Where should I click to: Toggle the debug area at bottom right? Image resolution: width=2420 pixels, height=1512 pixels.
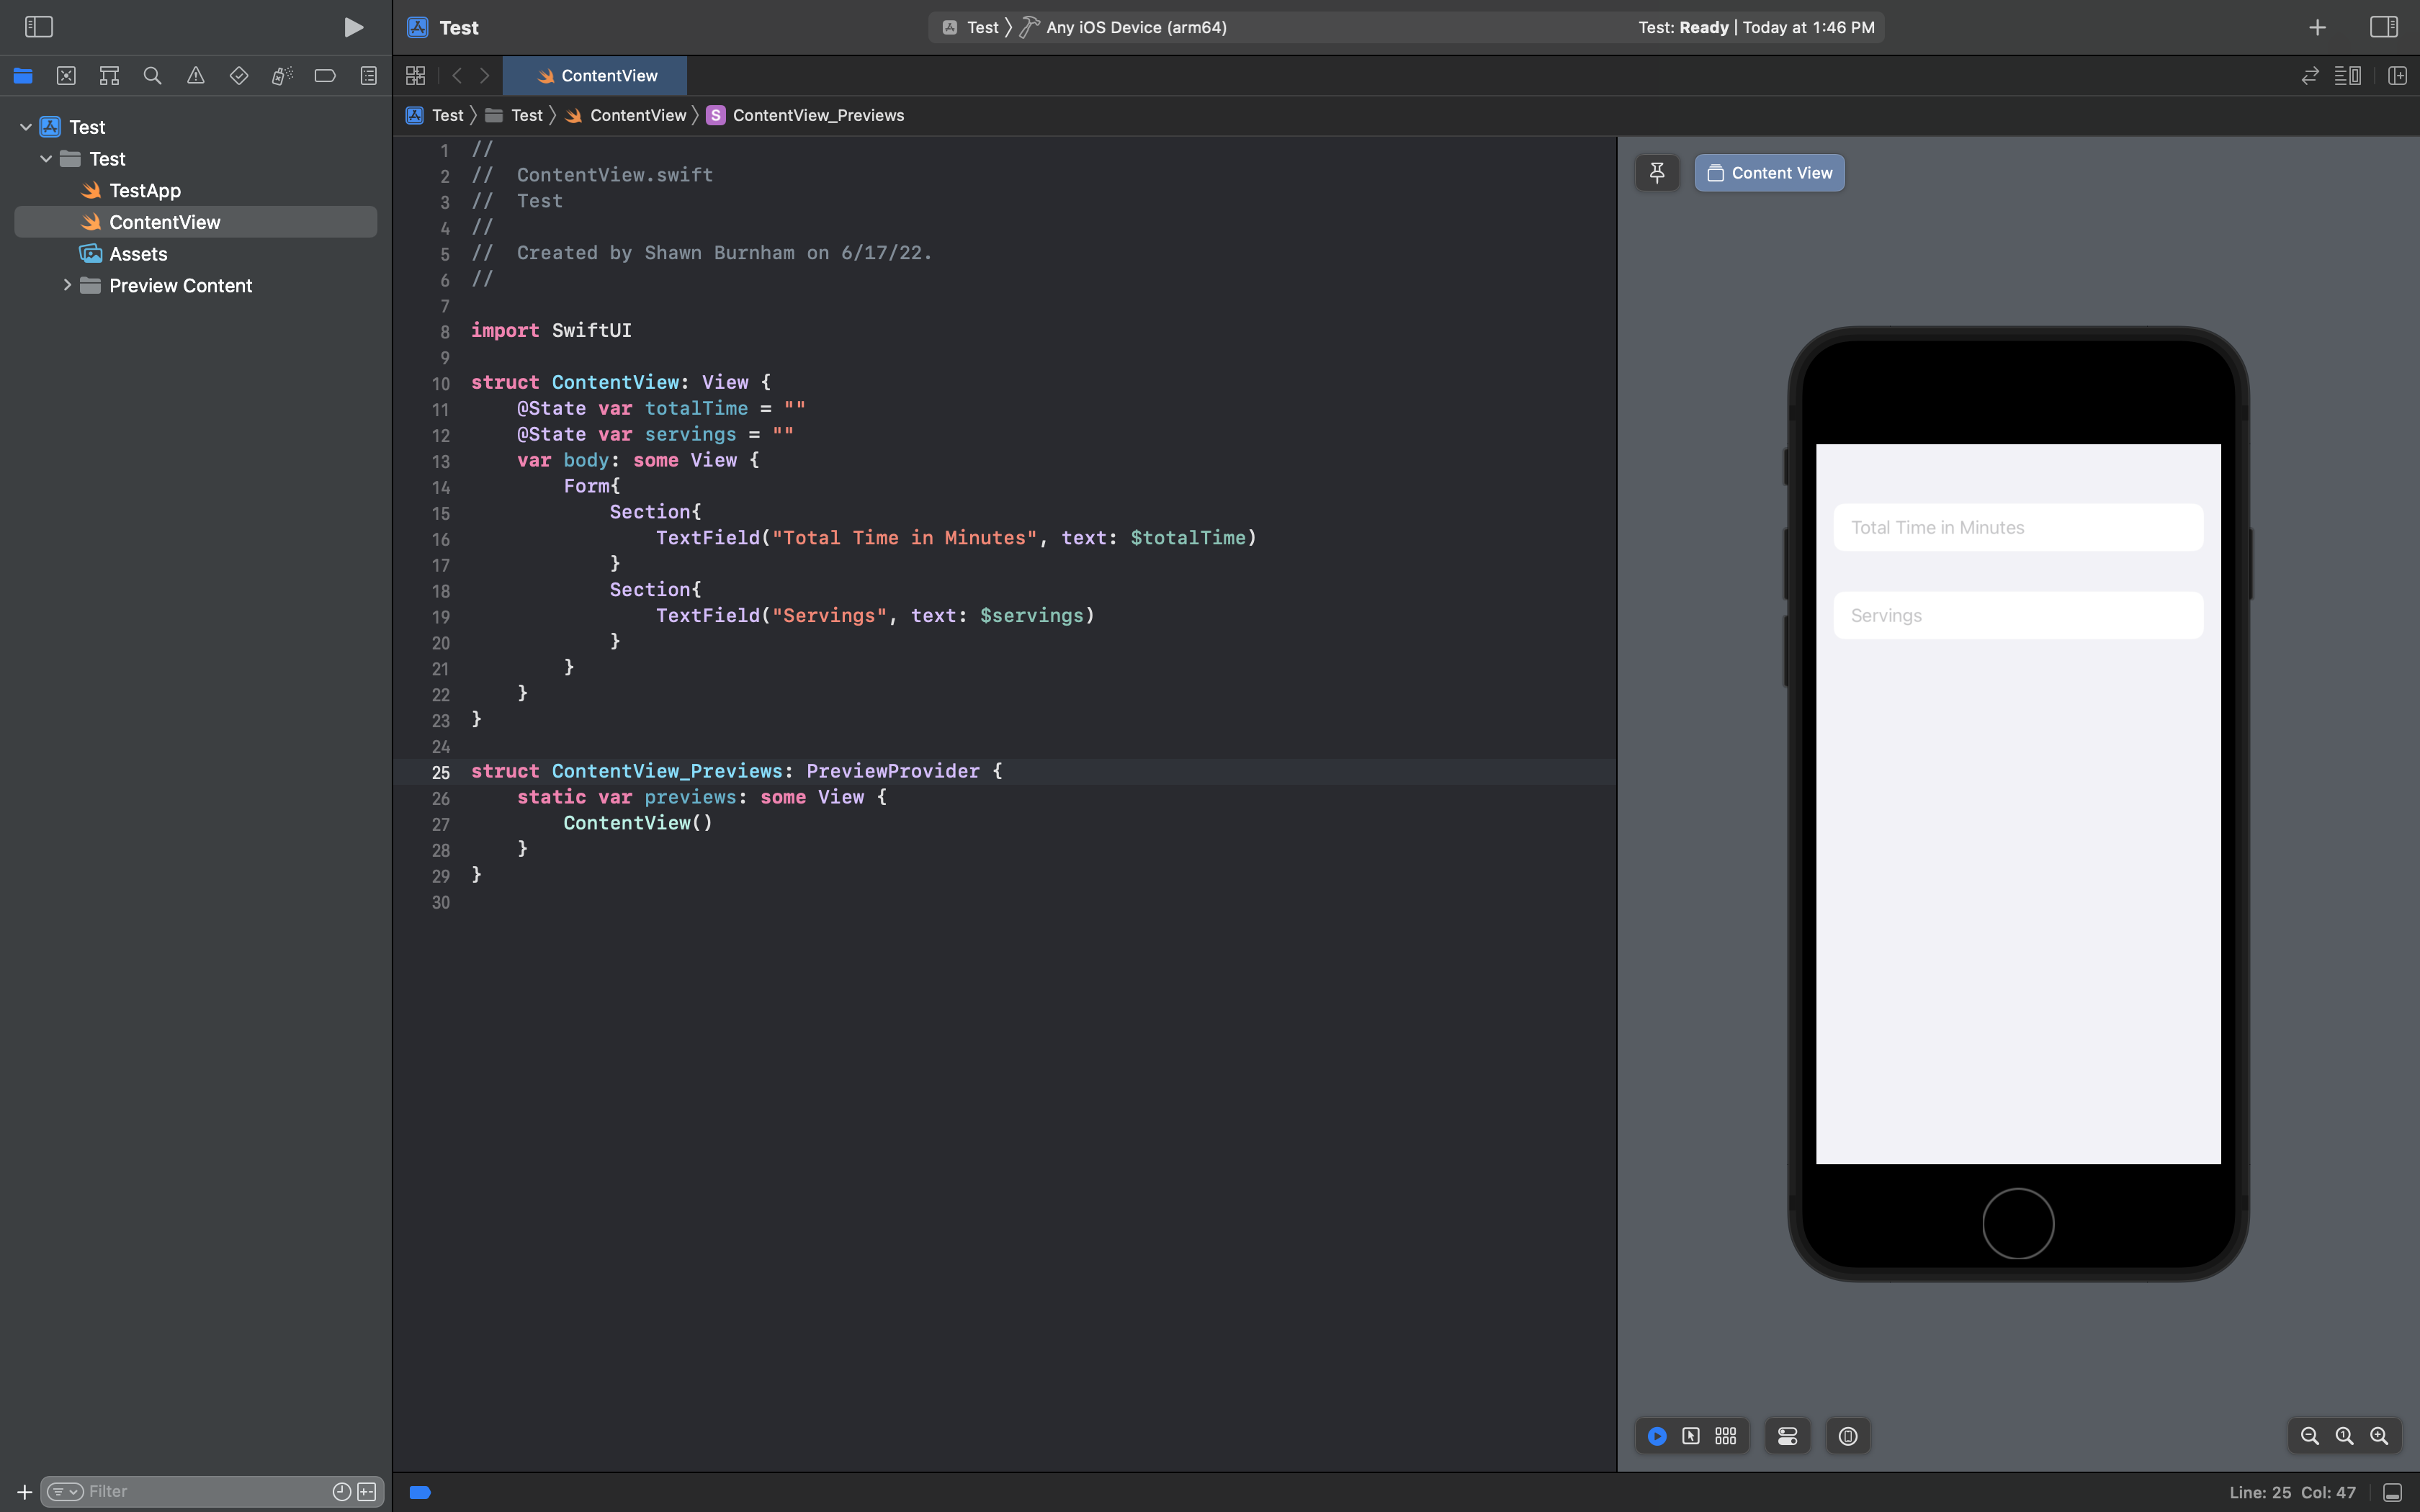2393,1492
